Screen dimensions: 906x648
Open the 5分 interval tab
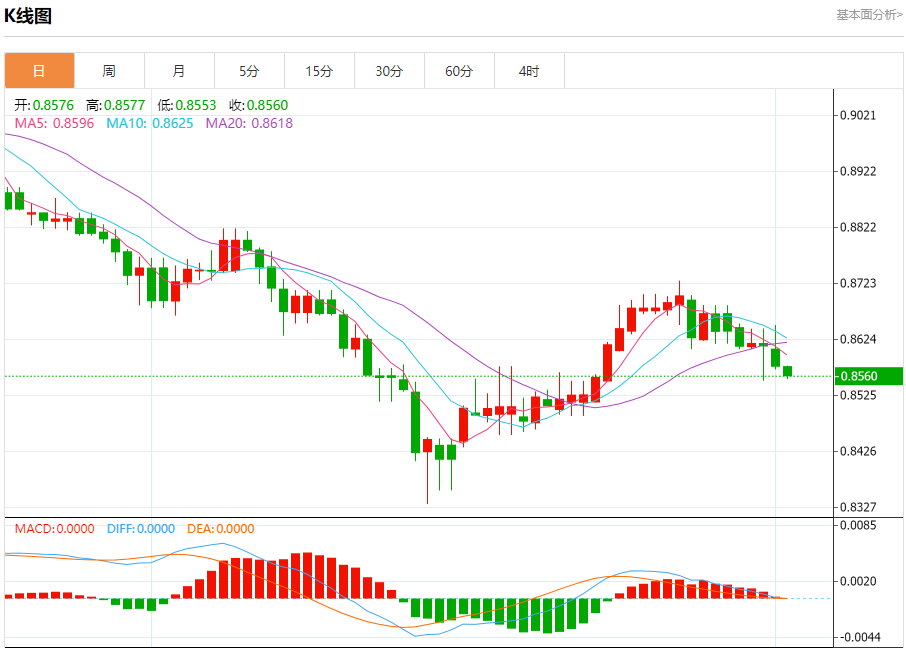tap(249, 71)
